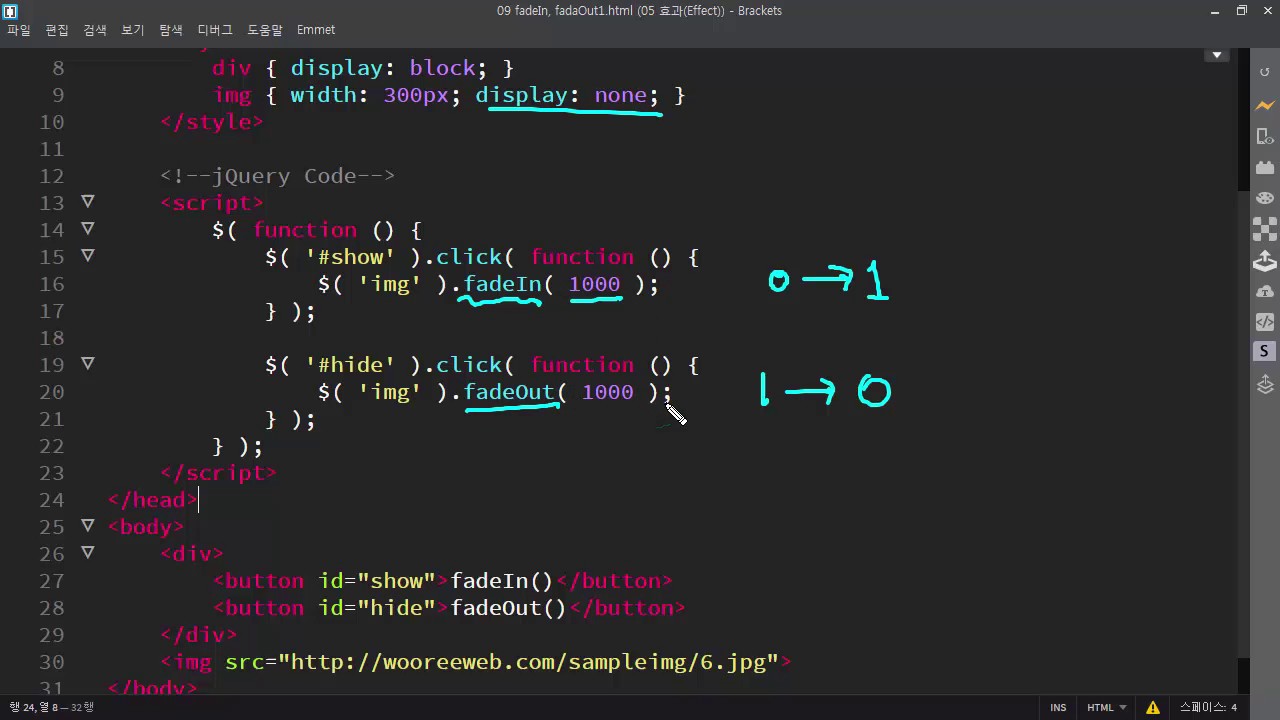1280x720 pixels.
Task: Click the upload tray sidebar icon
Action: click(x=1264, y=261)
